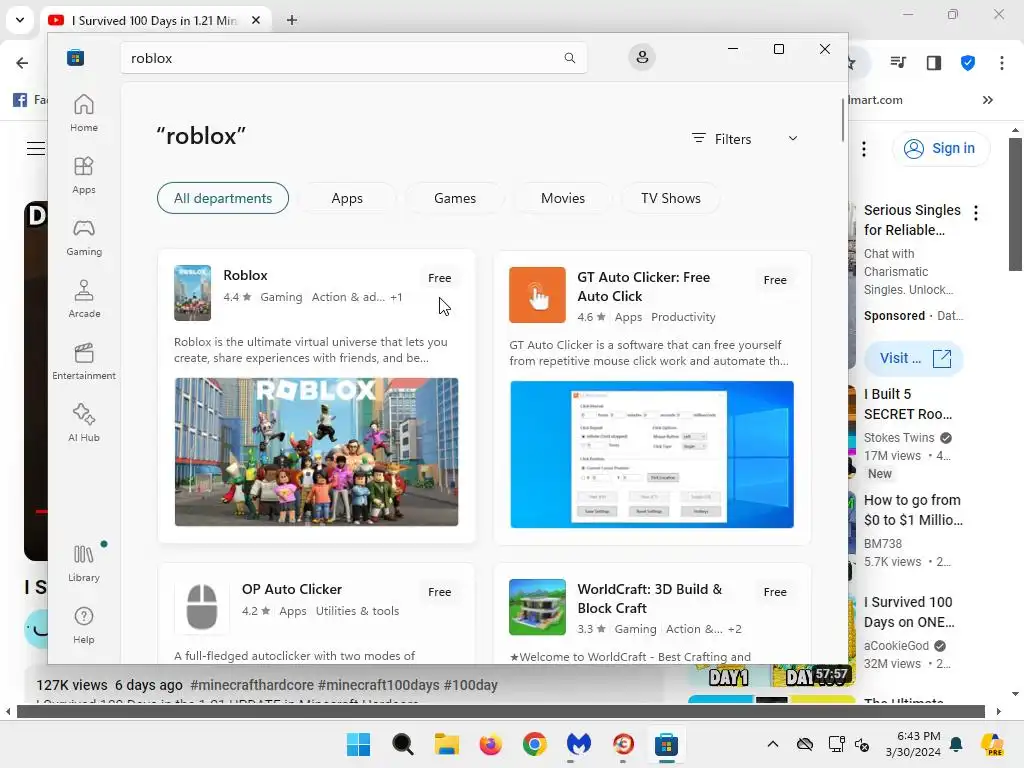This screenshot has height=768, width=1024.
Task: Click the GT Auto Clicker orange icon
Action: point(537,295)
